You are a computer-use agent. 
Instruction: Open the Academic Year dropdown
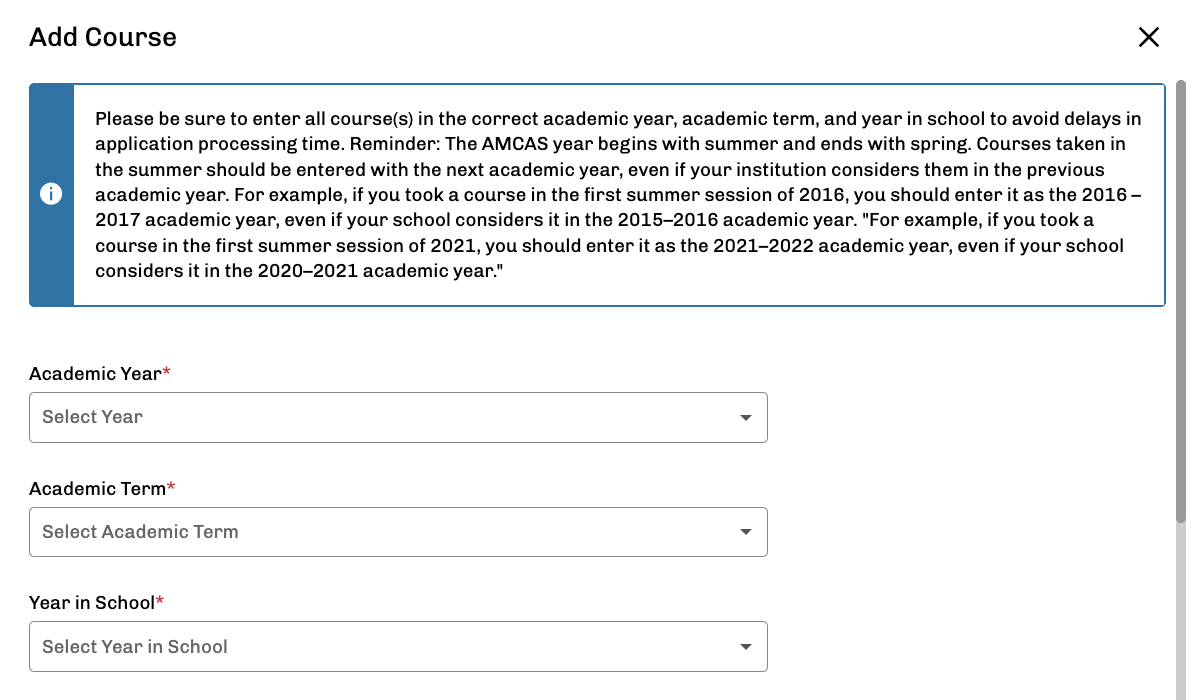[398, 417]
